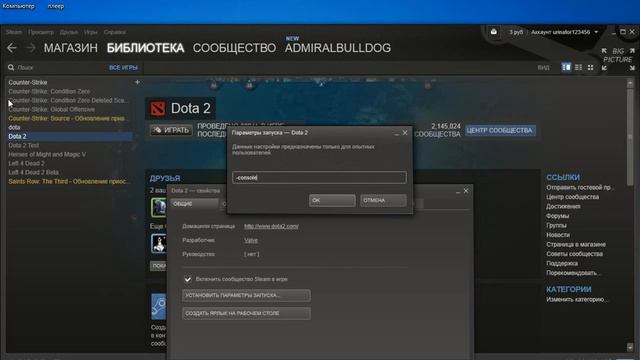Open Центр сообщества sidebar link
This screenshot has height=360, width=640.
(573, 197)
